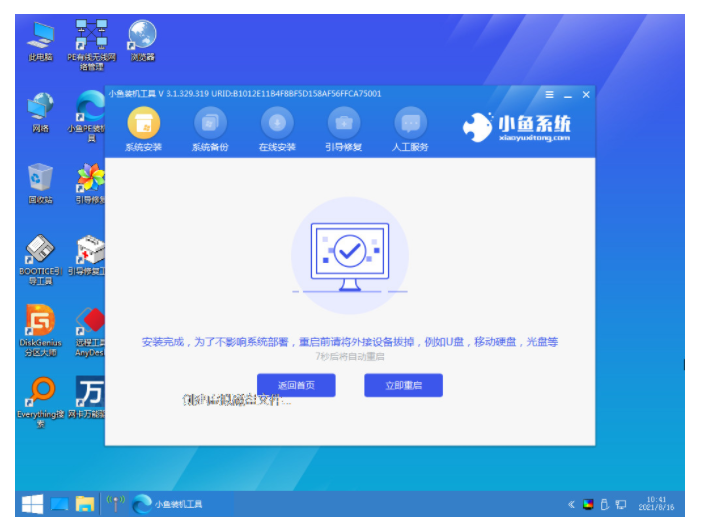Click the 小鱼系统 logo
Viewport: 717px width, 523px height.
coord(517,127)
